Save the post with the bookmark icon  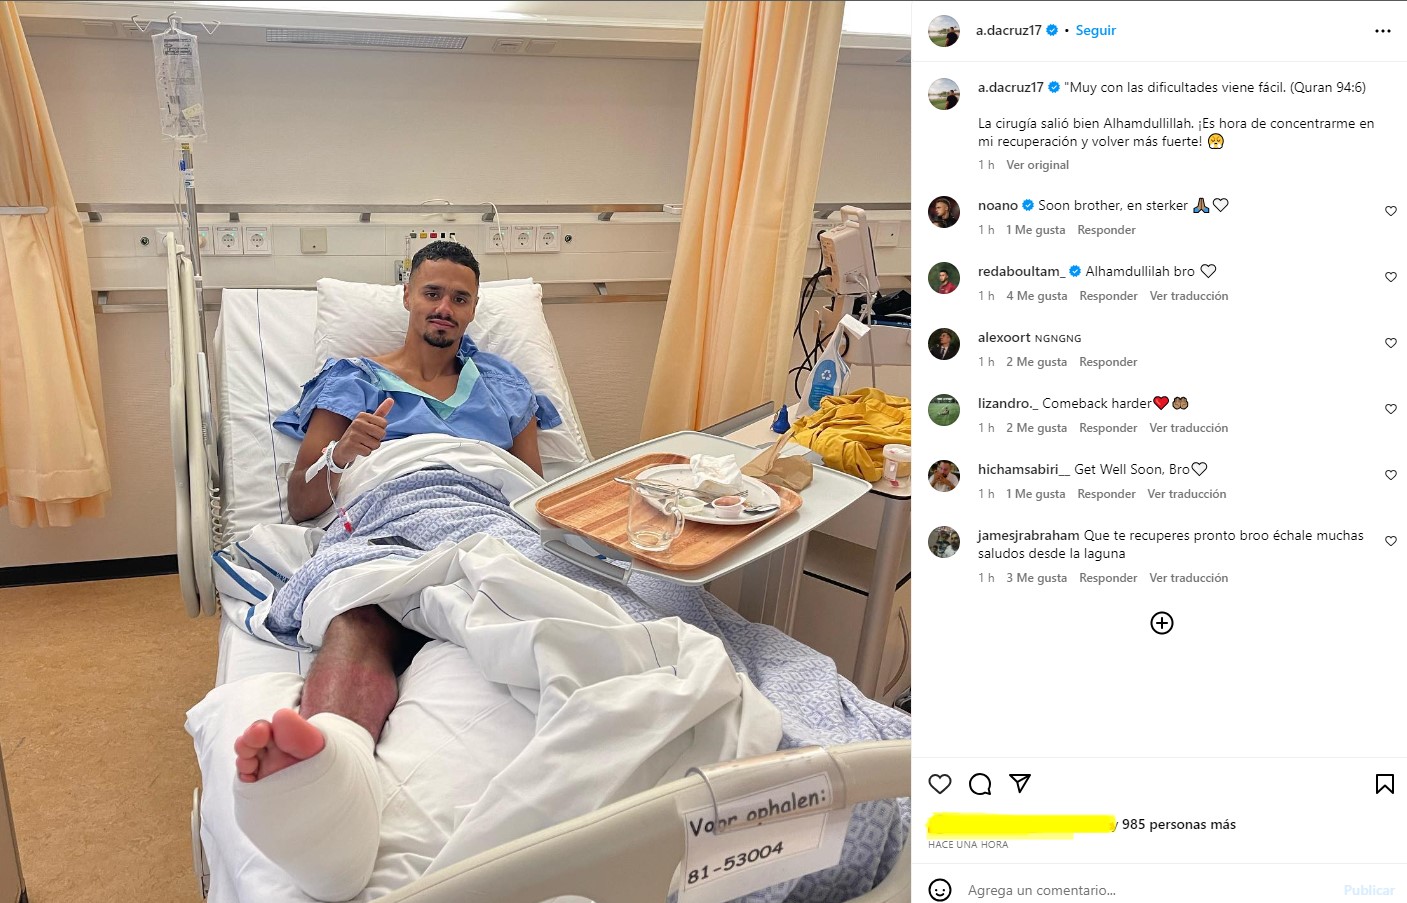click(x=1385, y=784)
